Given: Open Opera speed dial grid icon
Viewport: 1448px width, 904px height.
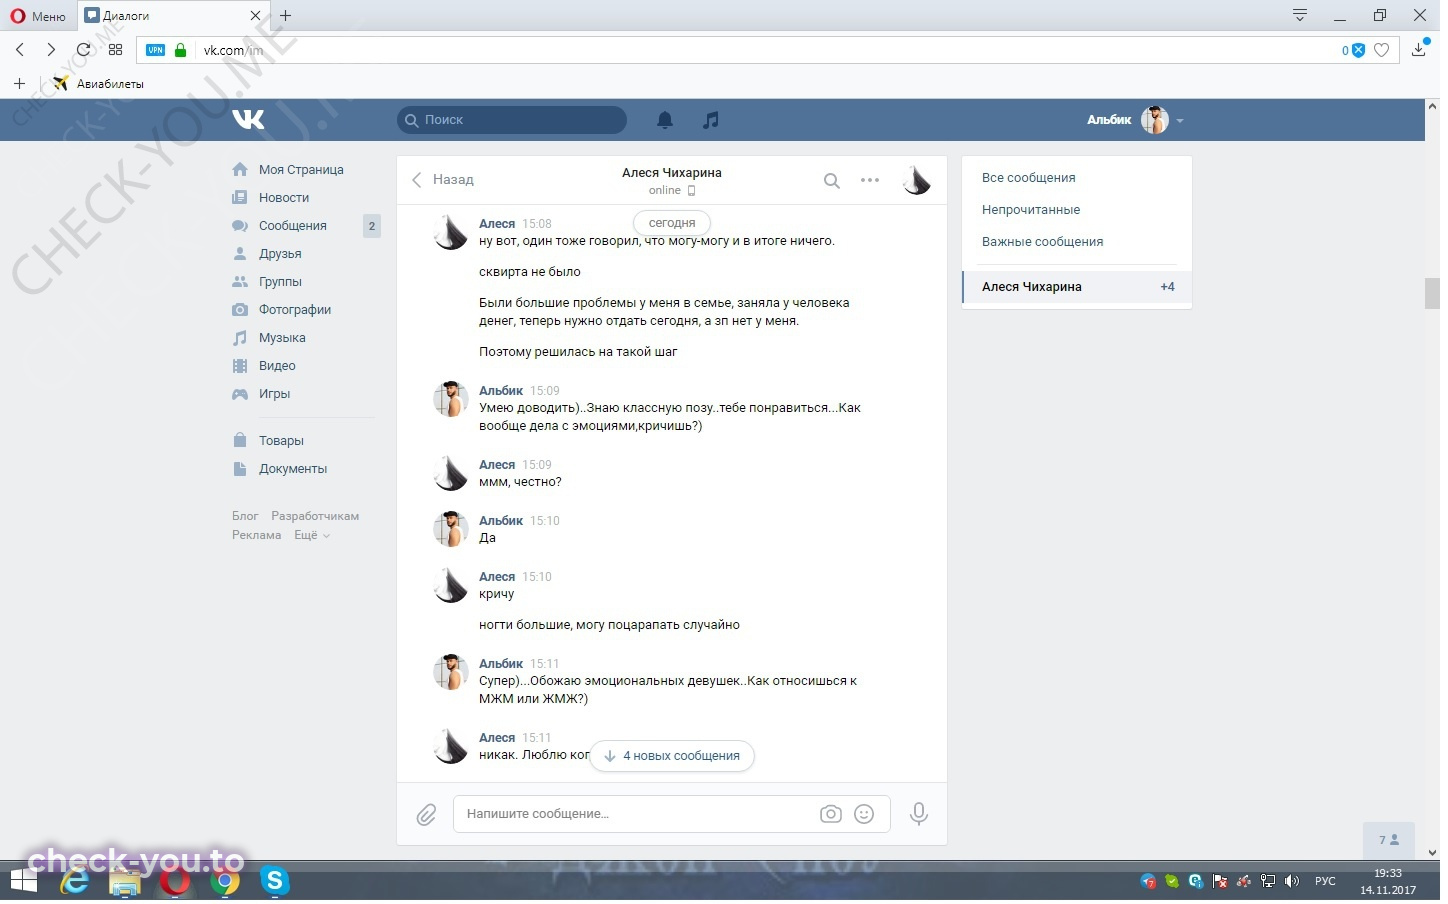Looking at the screenshot, I should [116, 50].
